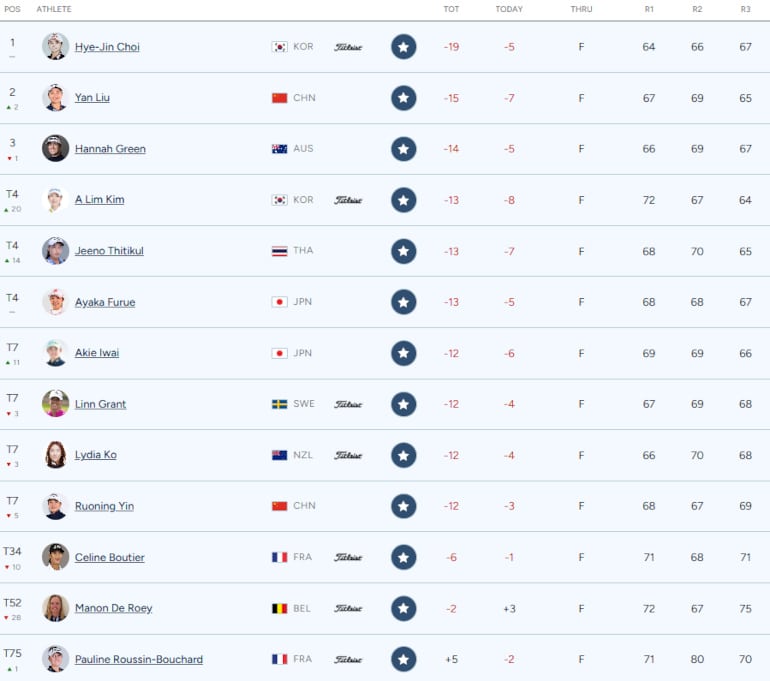770x681 pixels.
Task: Click the Belgium flag for Manon De Roey
Action: tap(280, 608)
